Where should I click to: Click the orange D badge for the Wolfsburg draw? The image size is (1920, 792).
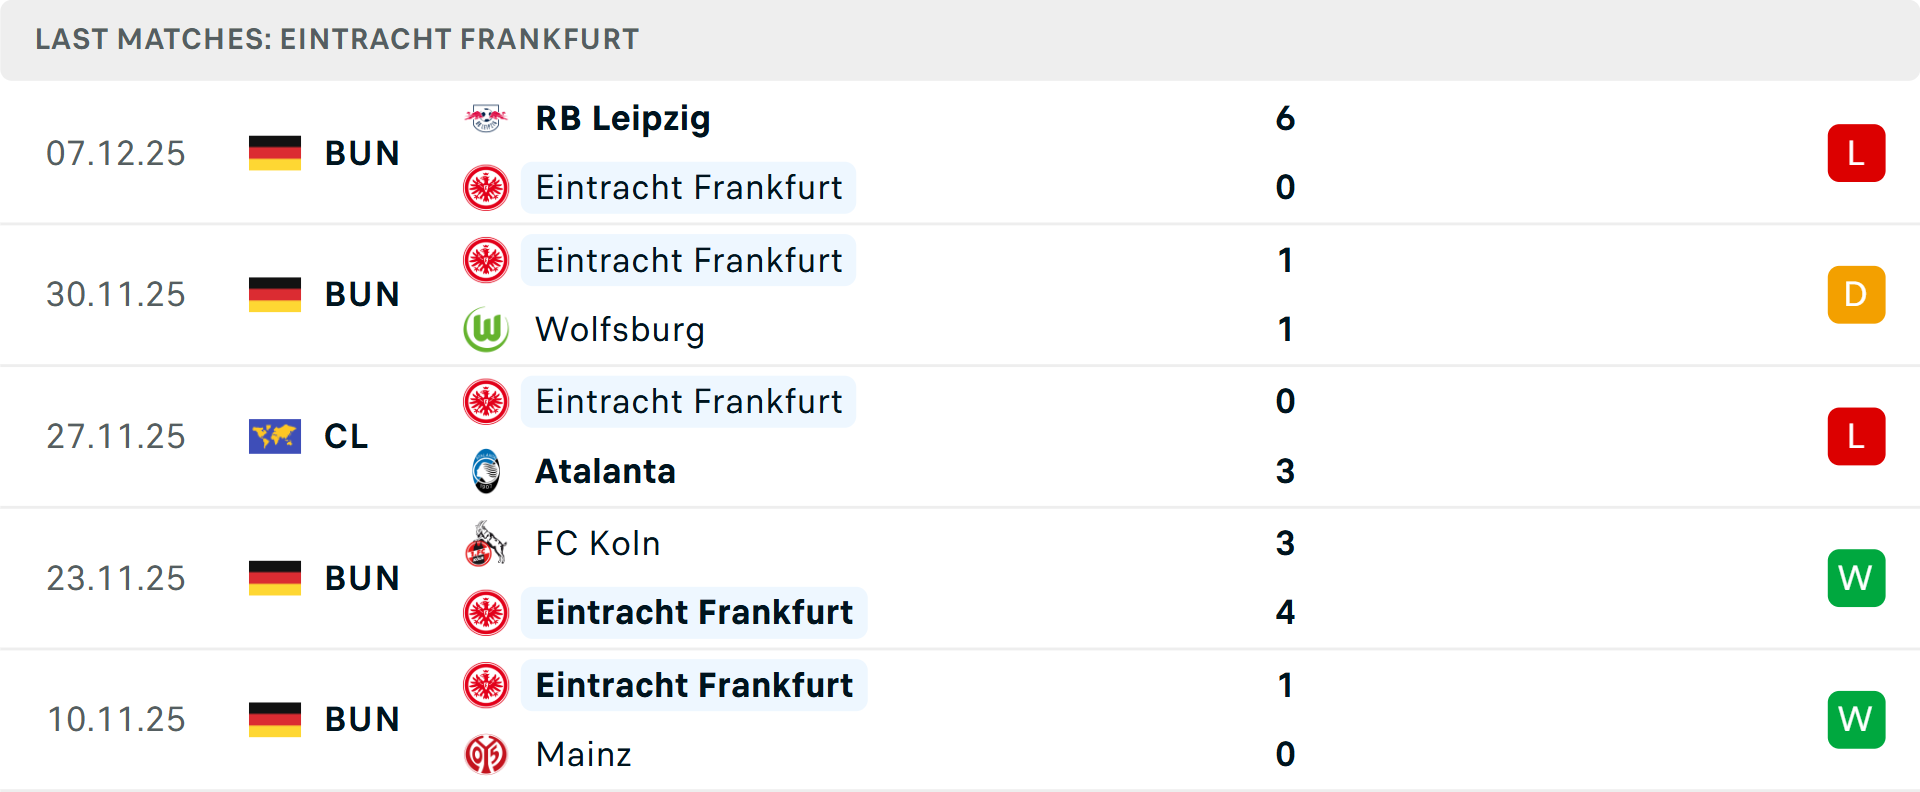(1856, 294)
